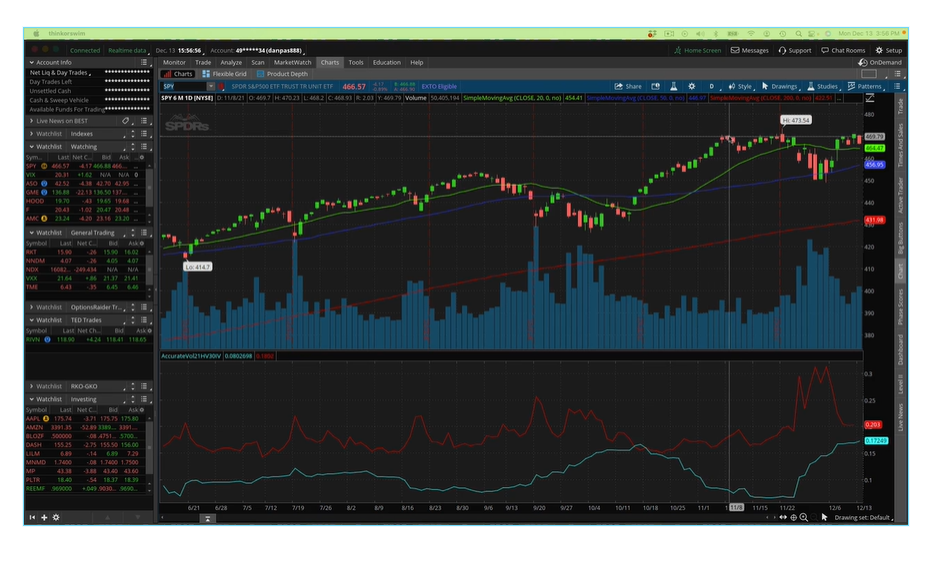Open left sidebar gear settings at bottom
The height and width of the screenshot is (562, 935).
click(56, 518)
